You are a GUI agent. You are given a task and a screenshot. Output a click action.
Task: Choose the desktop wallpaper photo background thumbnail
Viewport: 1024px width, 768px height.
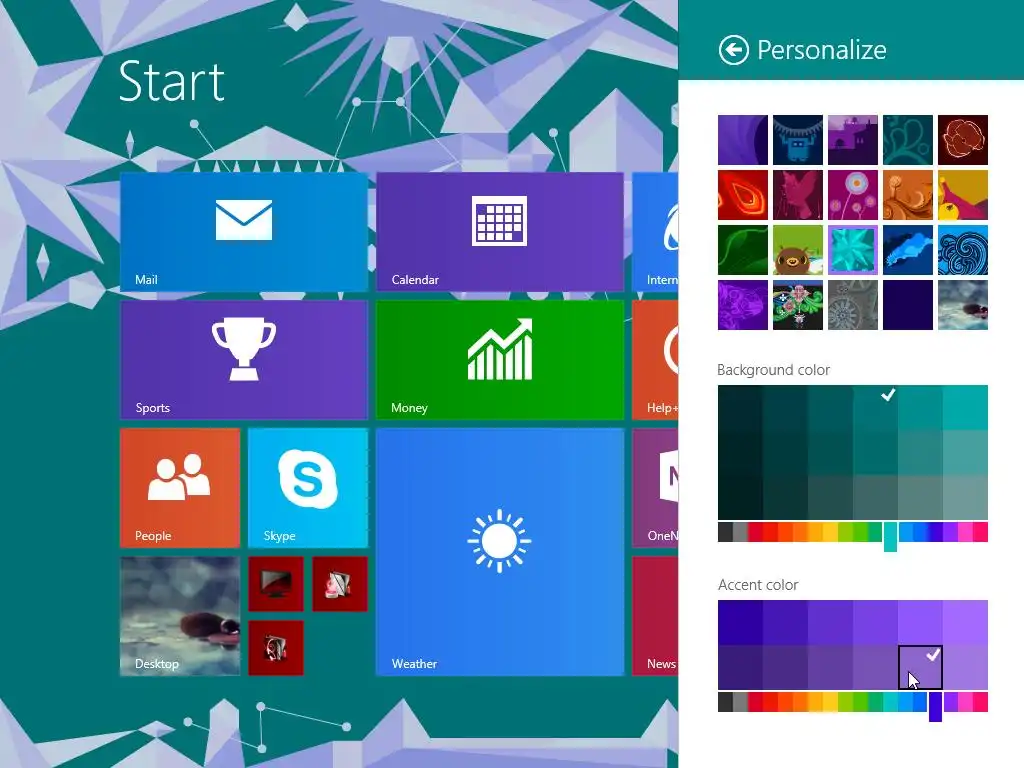coord(963,304)
